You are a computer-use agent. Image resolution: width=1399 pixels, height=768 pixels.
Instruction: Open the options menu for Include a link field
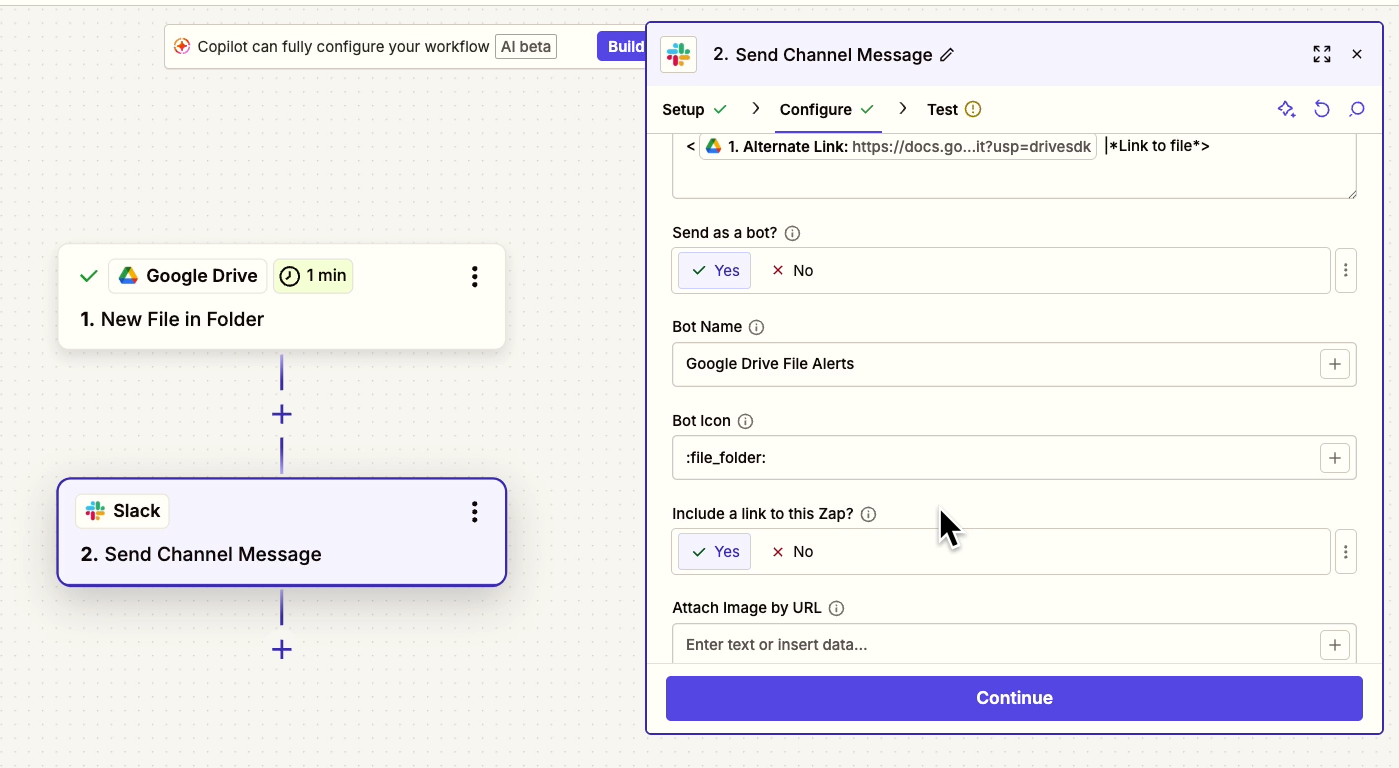(1346, 552)
